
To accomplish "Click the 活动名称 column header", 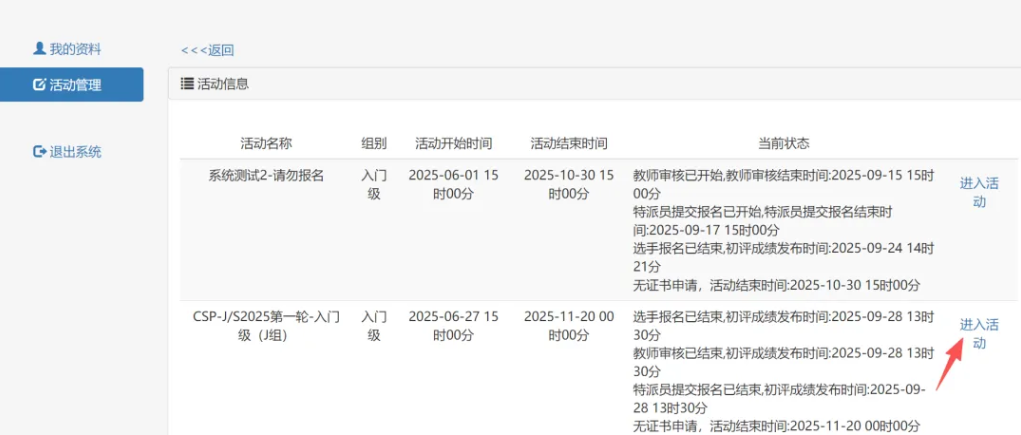I will [266, 143].
